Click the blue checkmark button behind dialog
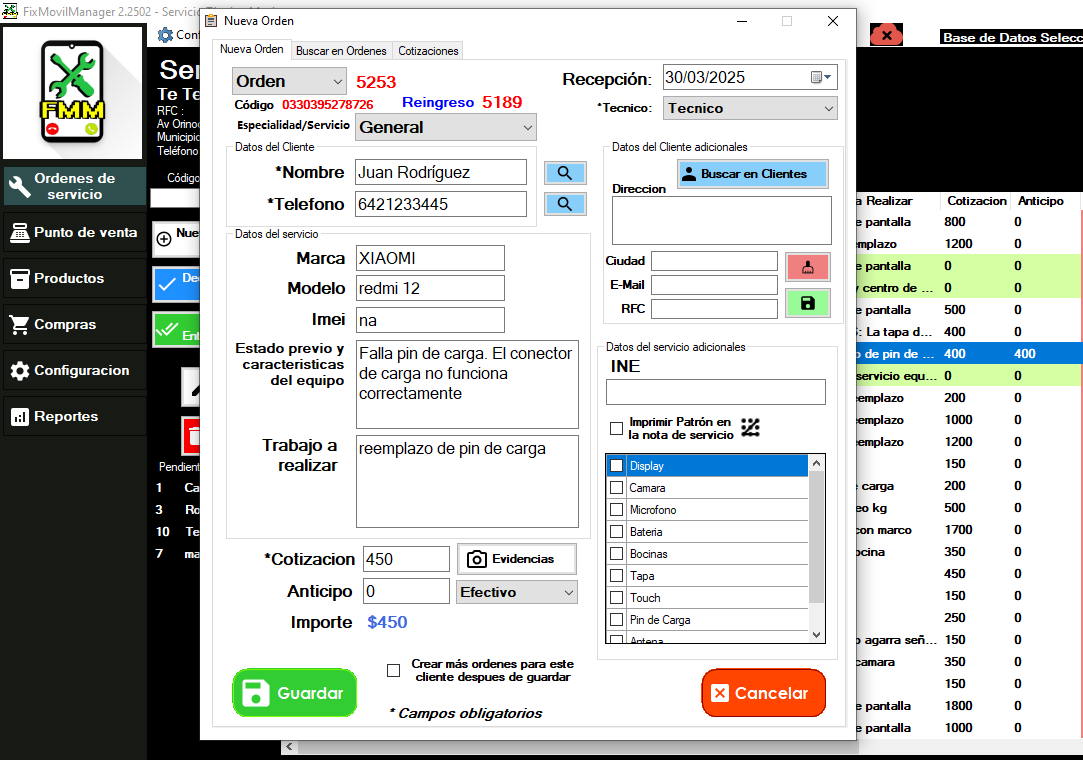This screenshot has height=760, width=1083. point(177,284)
